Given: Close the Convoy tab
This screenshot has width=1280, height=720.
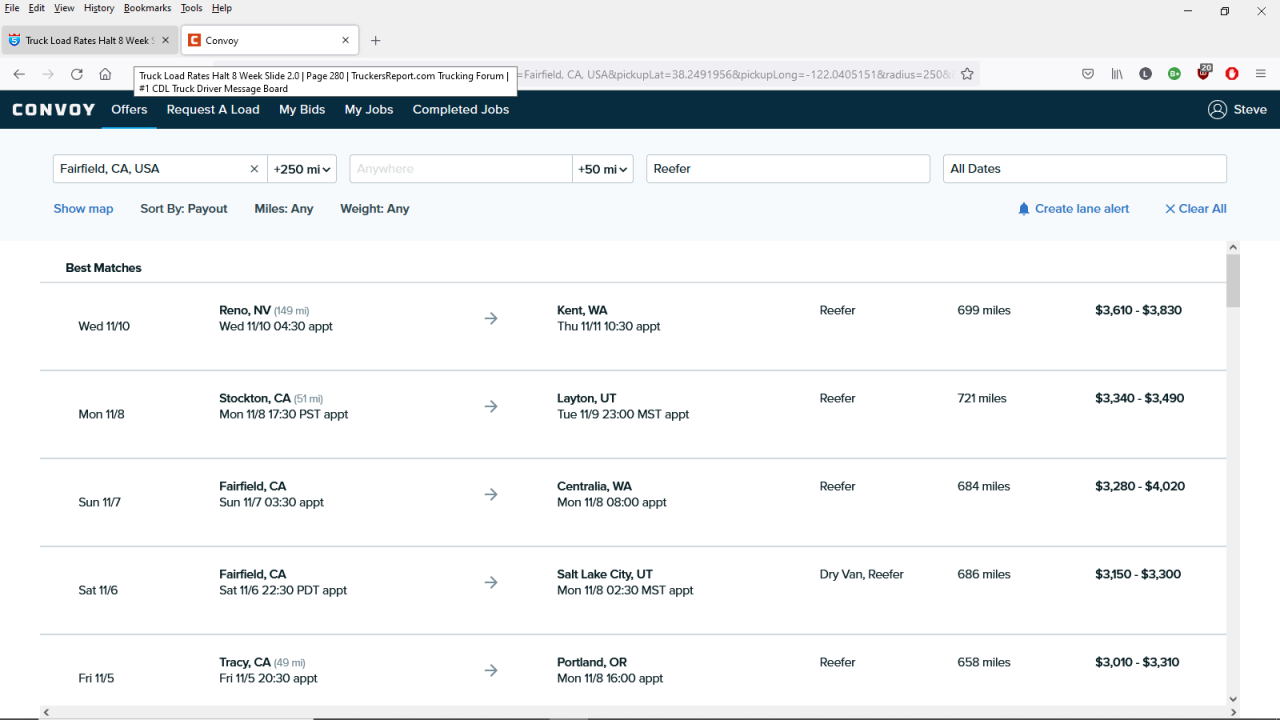Looking at the screenshot, I should pyautogui.click(x=345, y=41).
